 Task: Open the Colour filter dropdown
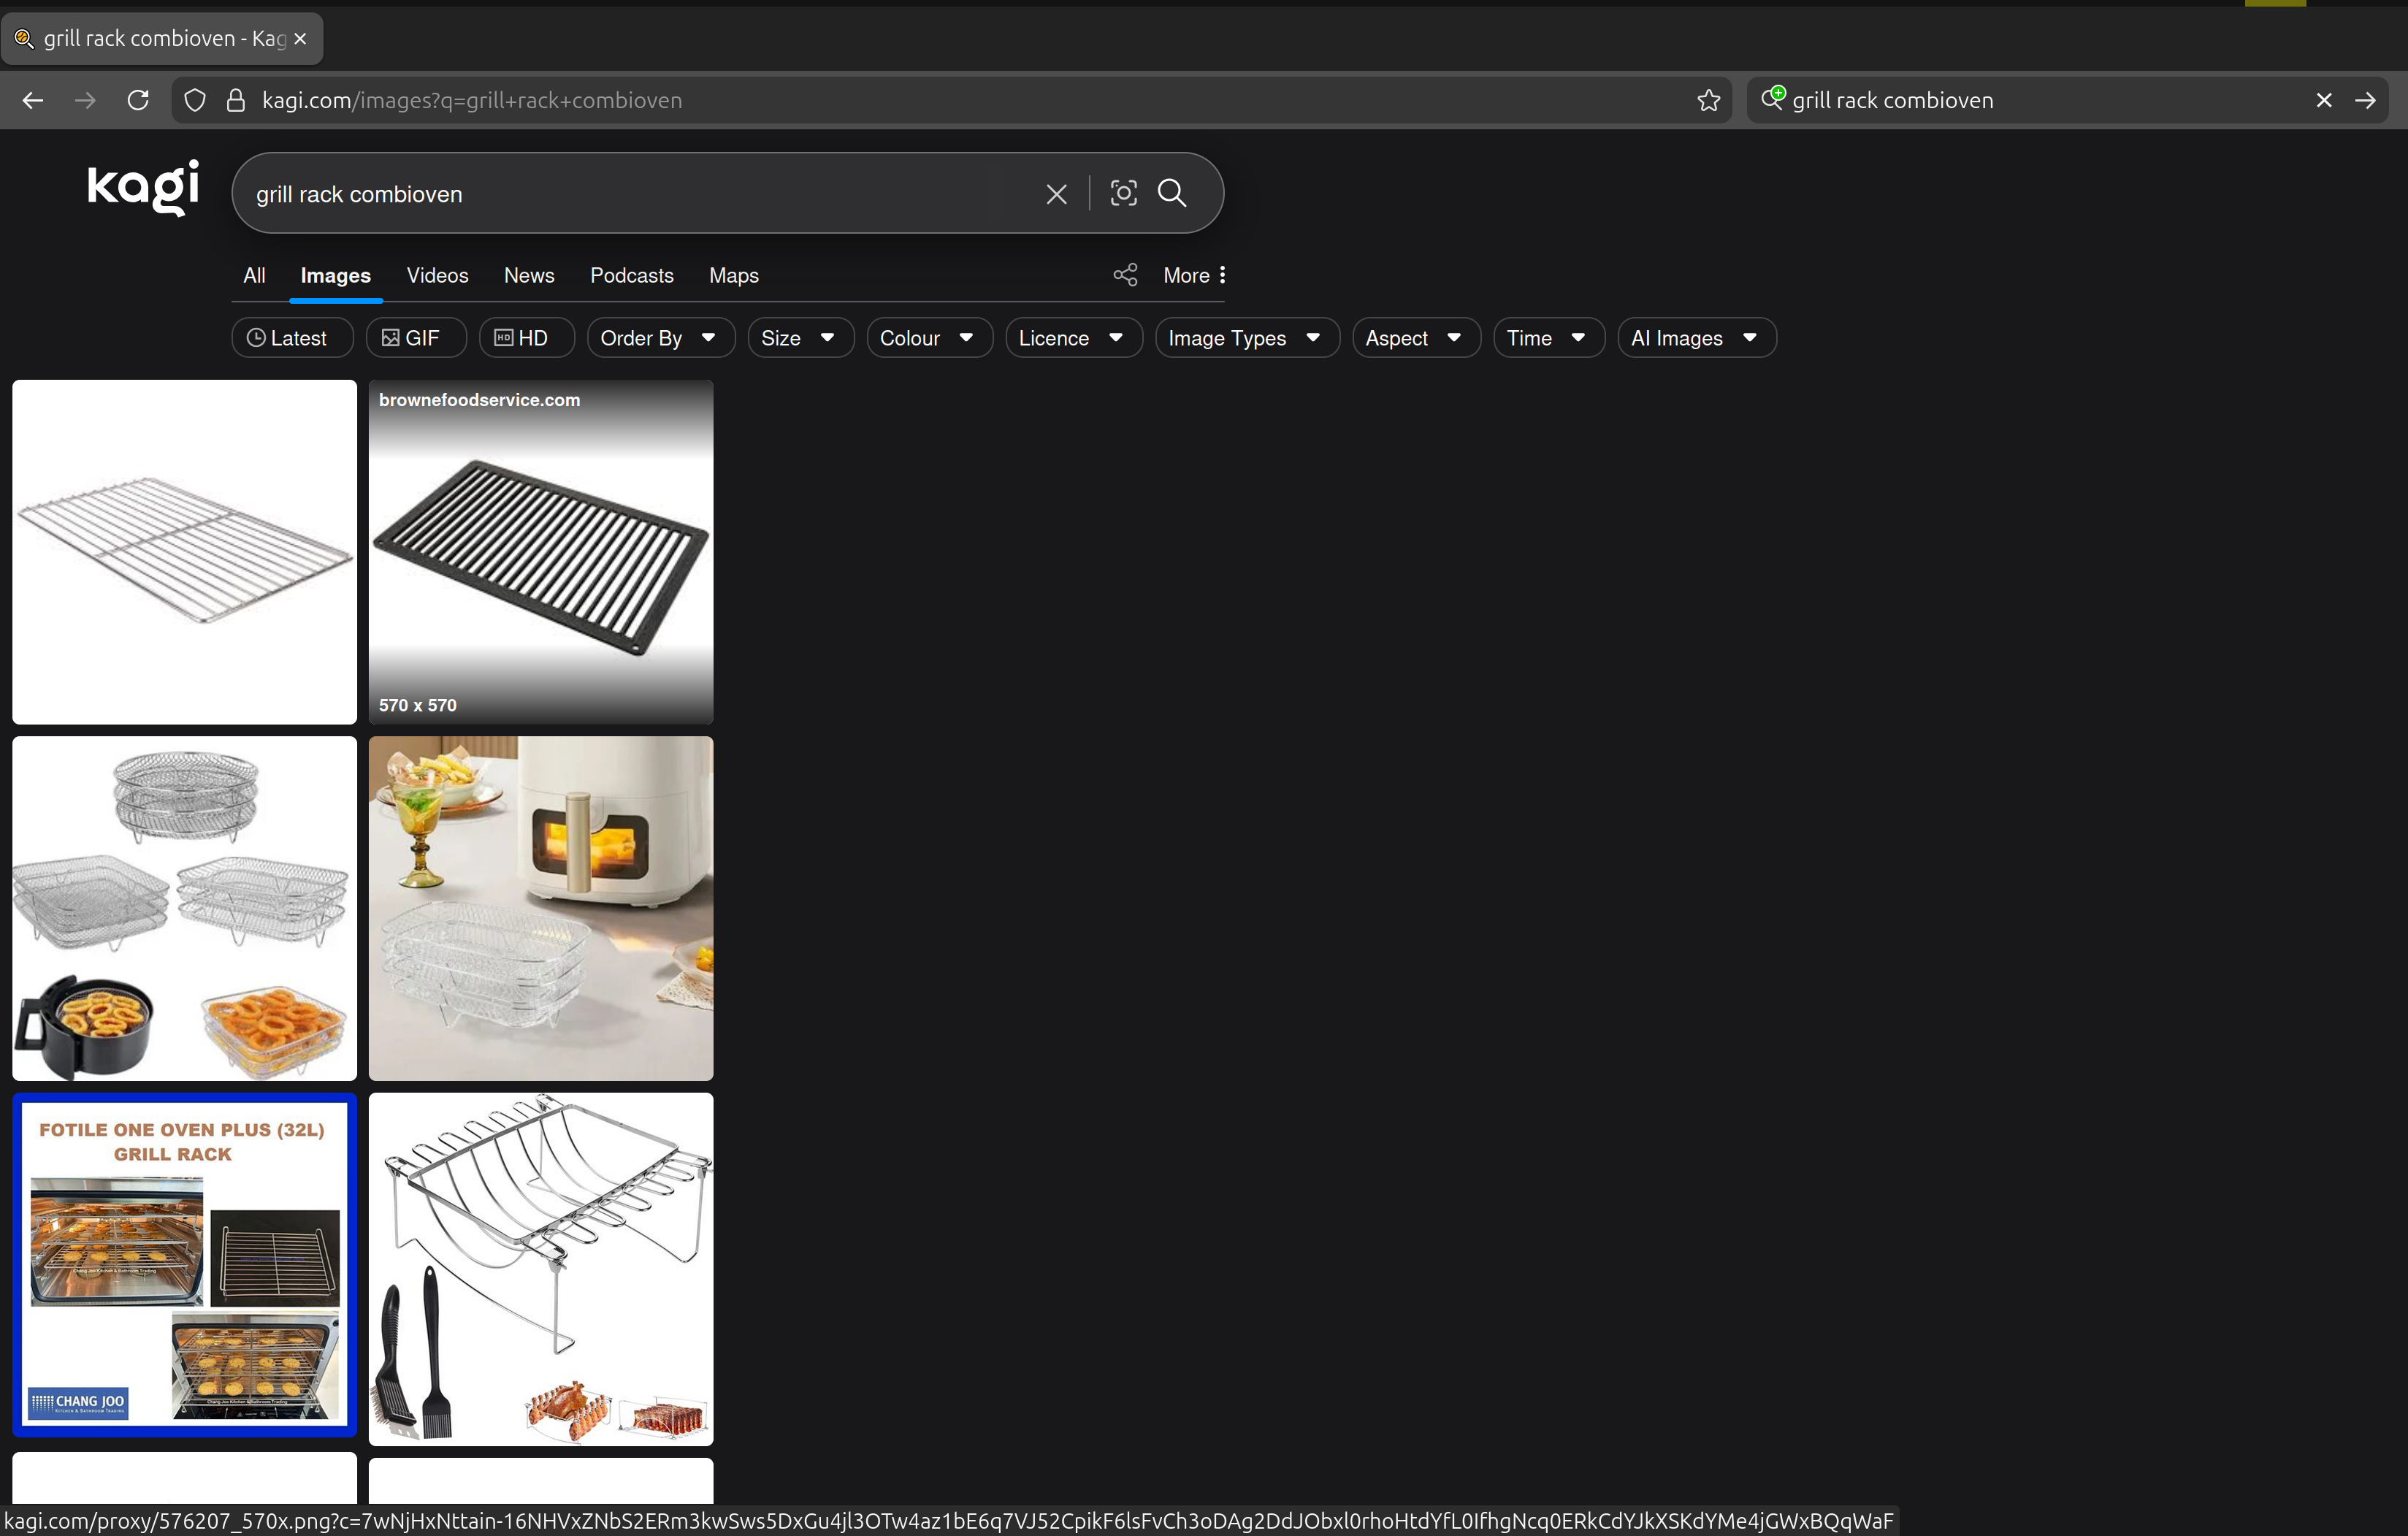(x=928, y=338)
